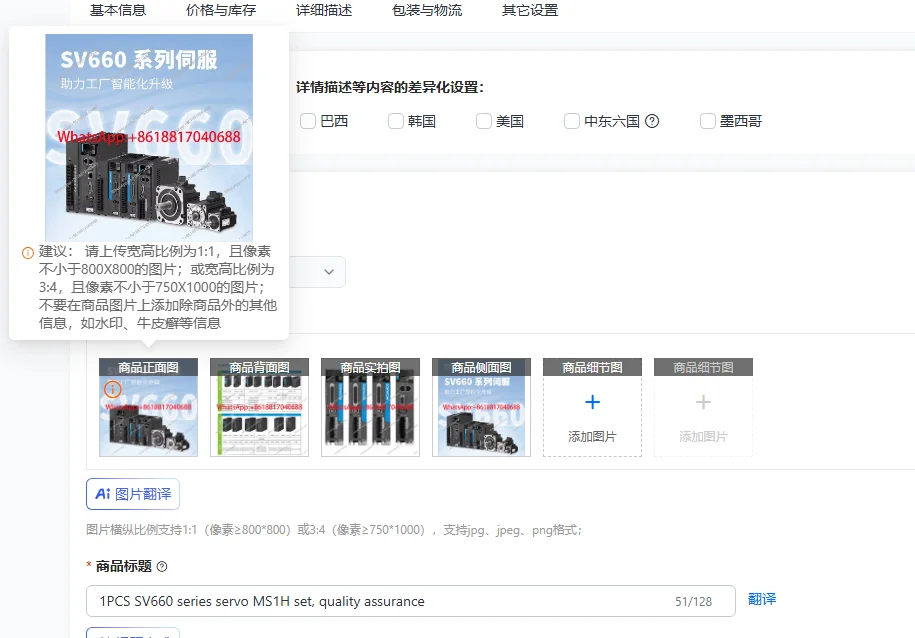Viewport: 915px width, 638px height.
Task: Click the image format hint text 图片横纵比例支持1:1
Action: point(334,530)
